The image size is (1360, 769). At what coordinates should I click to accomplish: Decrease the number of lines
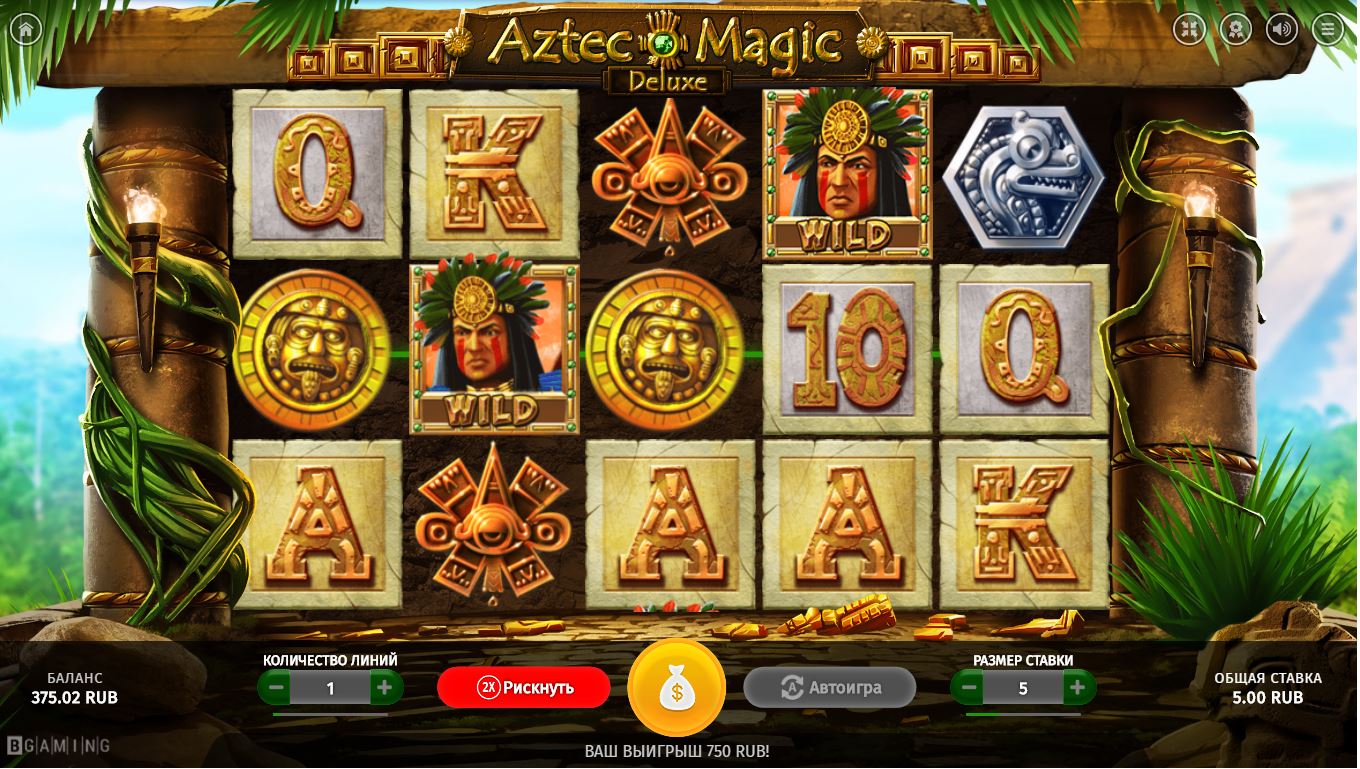(x=276, y=688)
